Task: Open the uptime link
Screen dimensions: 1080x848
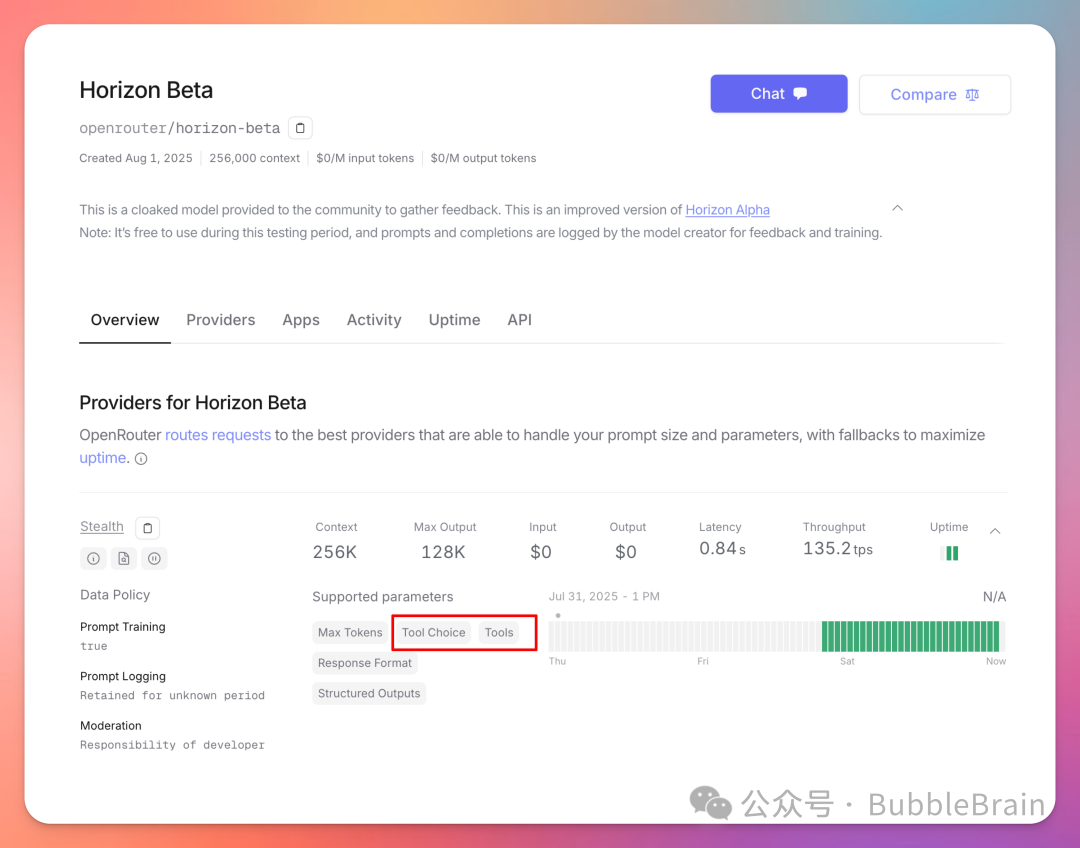Action: 103,458
